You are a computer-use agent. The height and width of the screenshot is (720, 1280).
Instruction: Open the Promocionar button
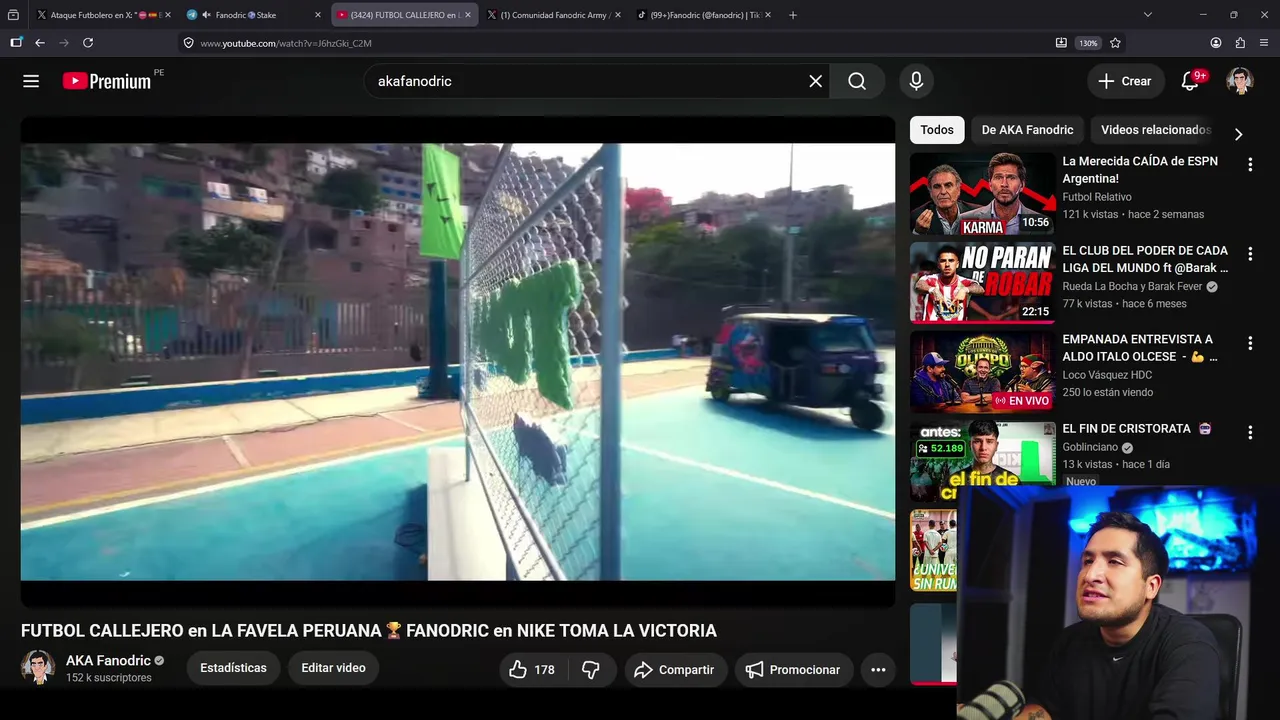point(793,670)
